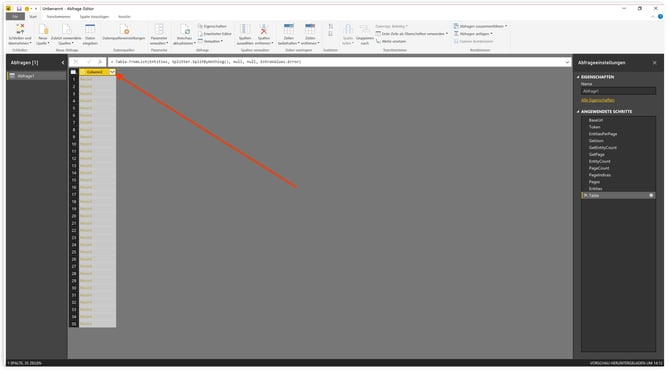Viewport: 670px width, 374px height.
Task: Select GetPage step
Action: coord(618,154)
